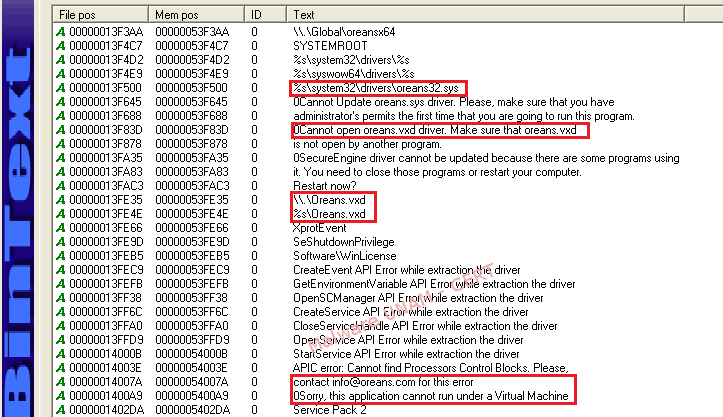The image size is (723, 417).
Task: Select the ANSI icon for row 00000013FAC3
Action: tap(60, 186)
